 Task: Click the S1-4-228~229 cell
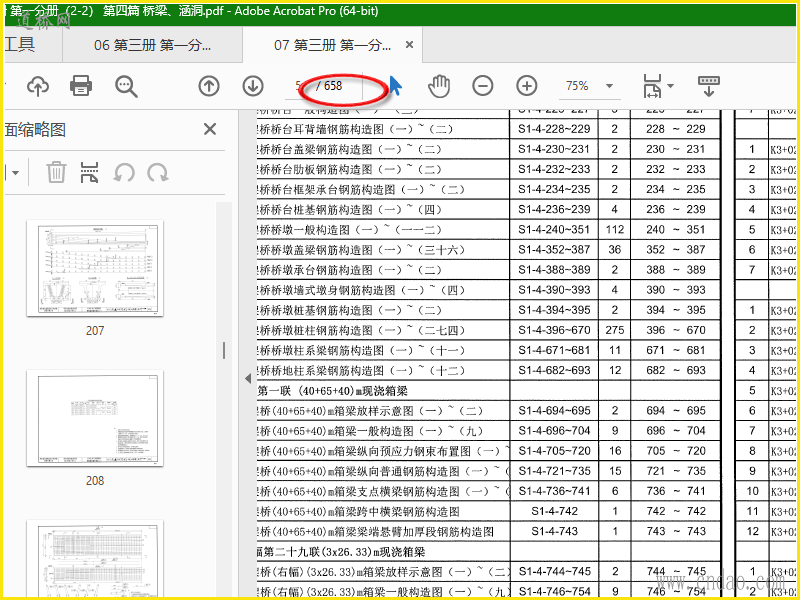(554, 129)
